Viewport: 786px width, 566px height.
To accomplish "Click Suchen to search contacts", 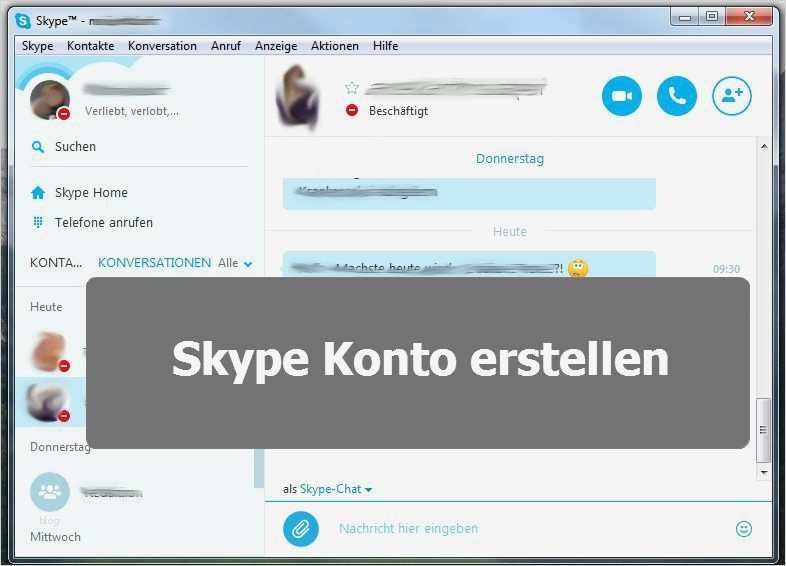I will coord(75,147).
